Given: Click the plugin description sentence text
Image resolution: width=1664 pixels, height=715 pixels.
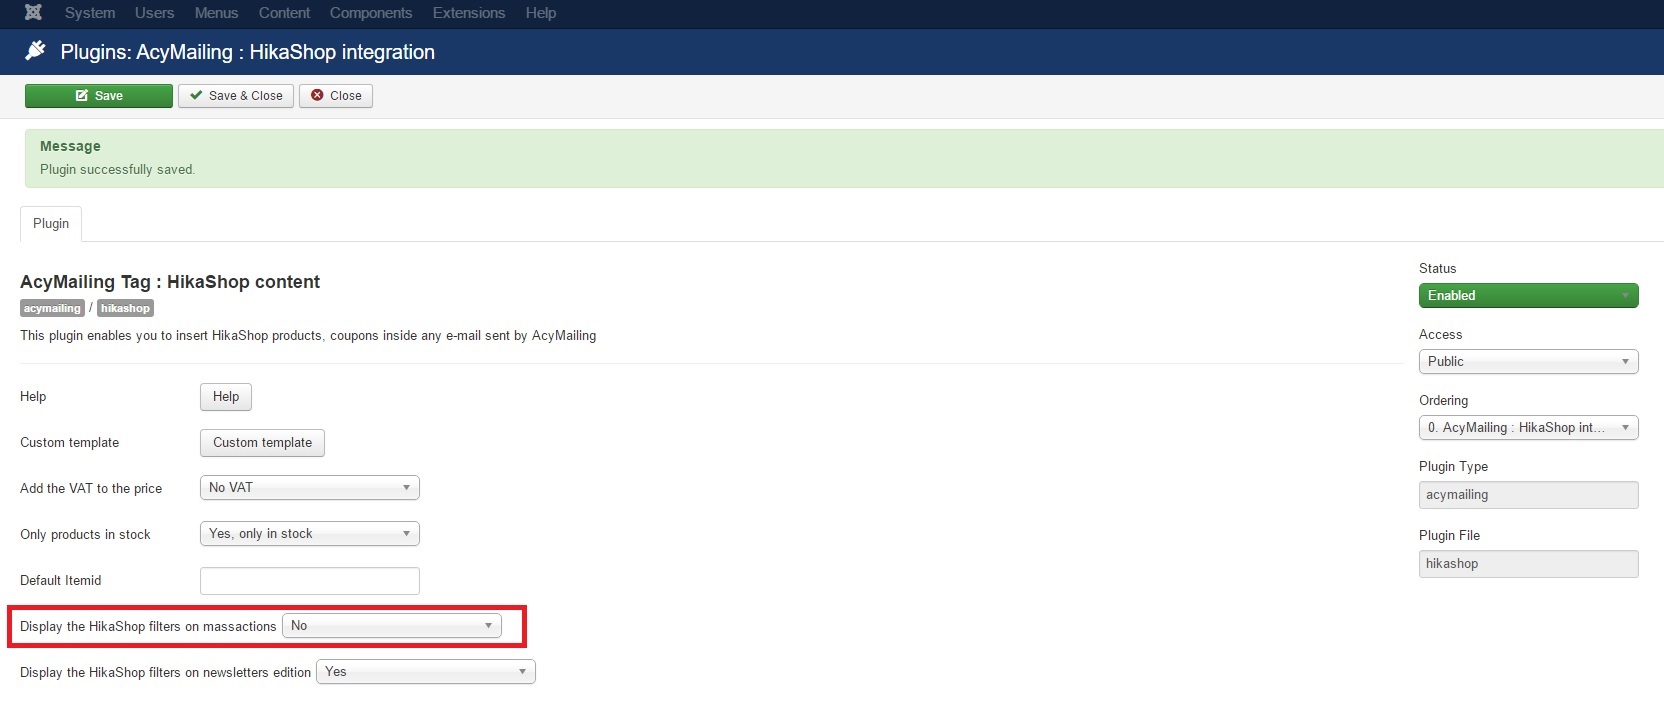Looking at the screenshot, I should tap(308, 336).
